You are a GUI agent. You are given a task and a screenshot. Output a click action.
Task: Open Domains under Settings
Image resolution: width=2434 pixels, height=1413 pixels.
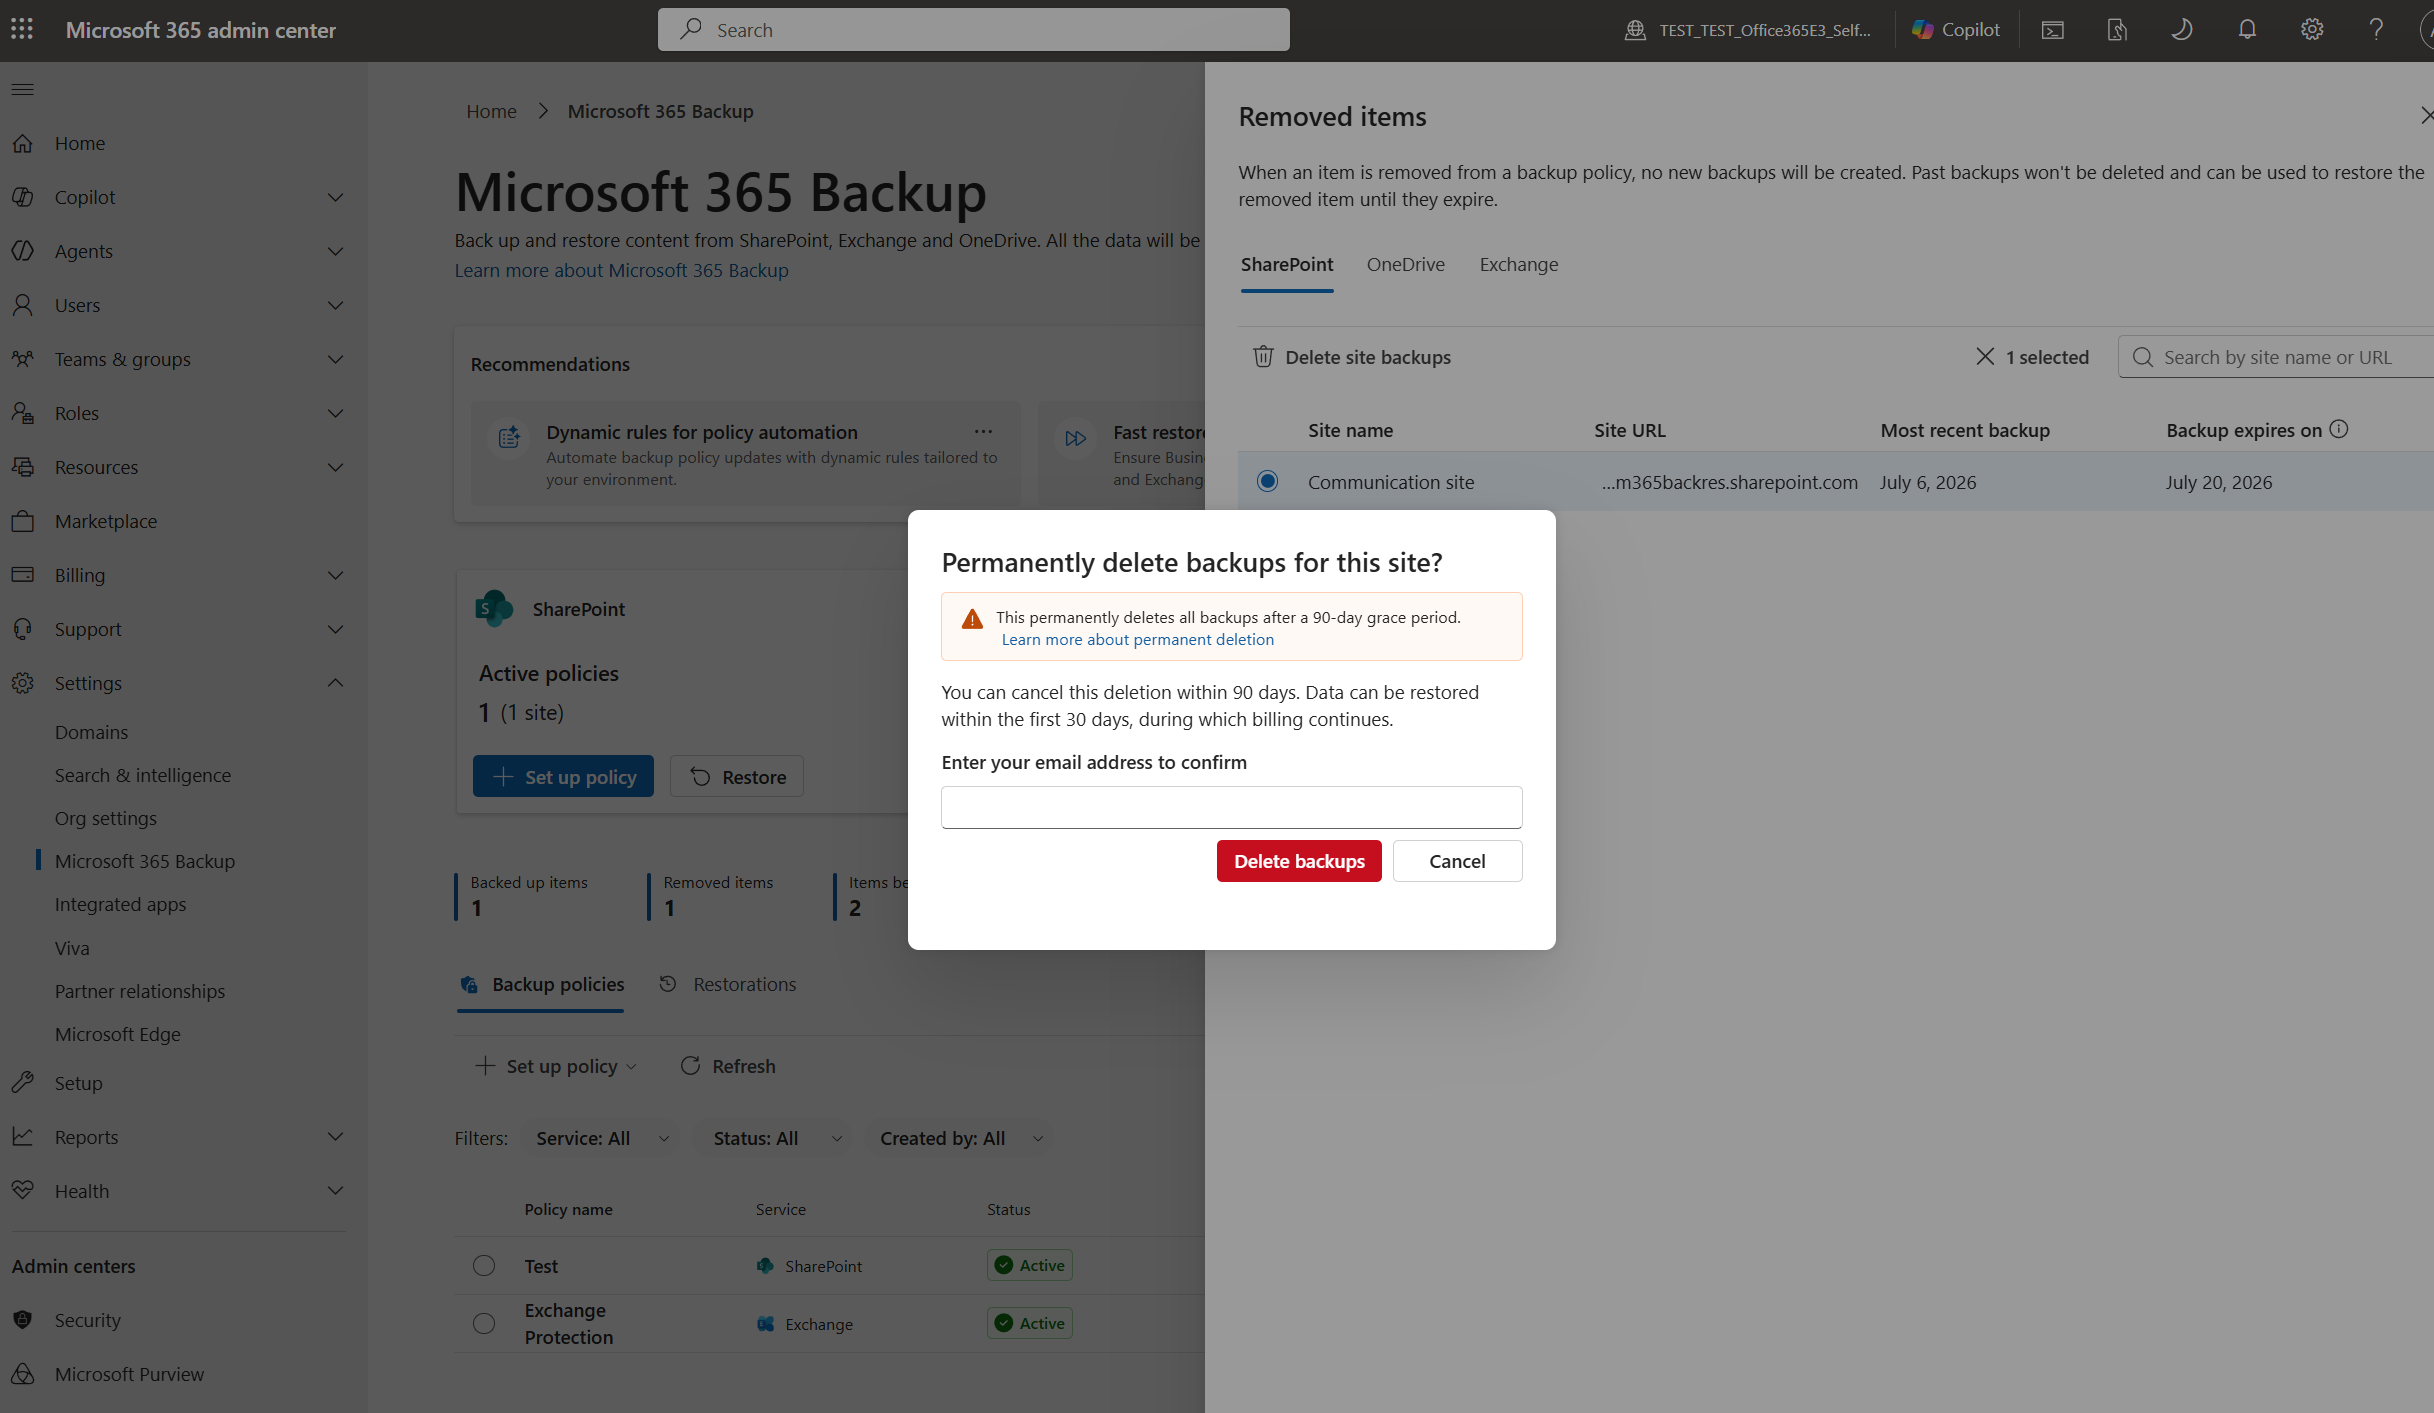tap(91, 732)
